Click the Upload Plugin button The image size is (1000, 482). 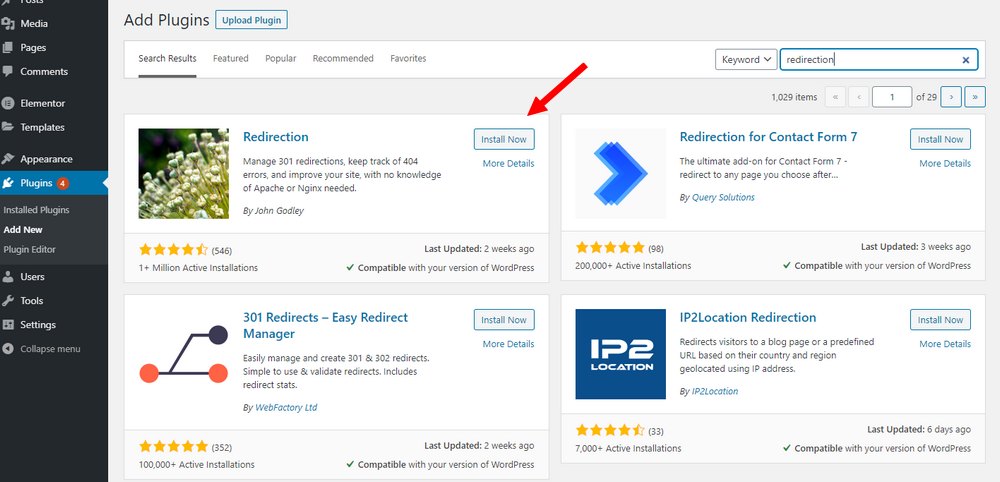coord(252,20)
